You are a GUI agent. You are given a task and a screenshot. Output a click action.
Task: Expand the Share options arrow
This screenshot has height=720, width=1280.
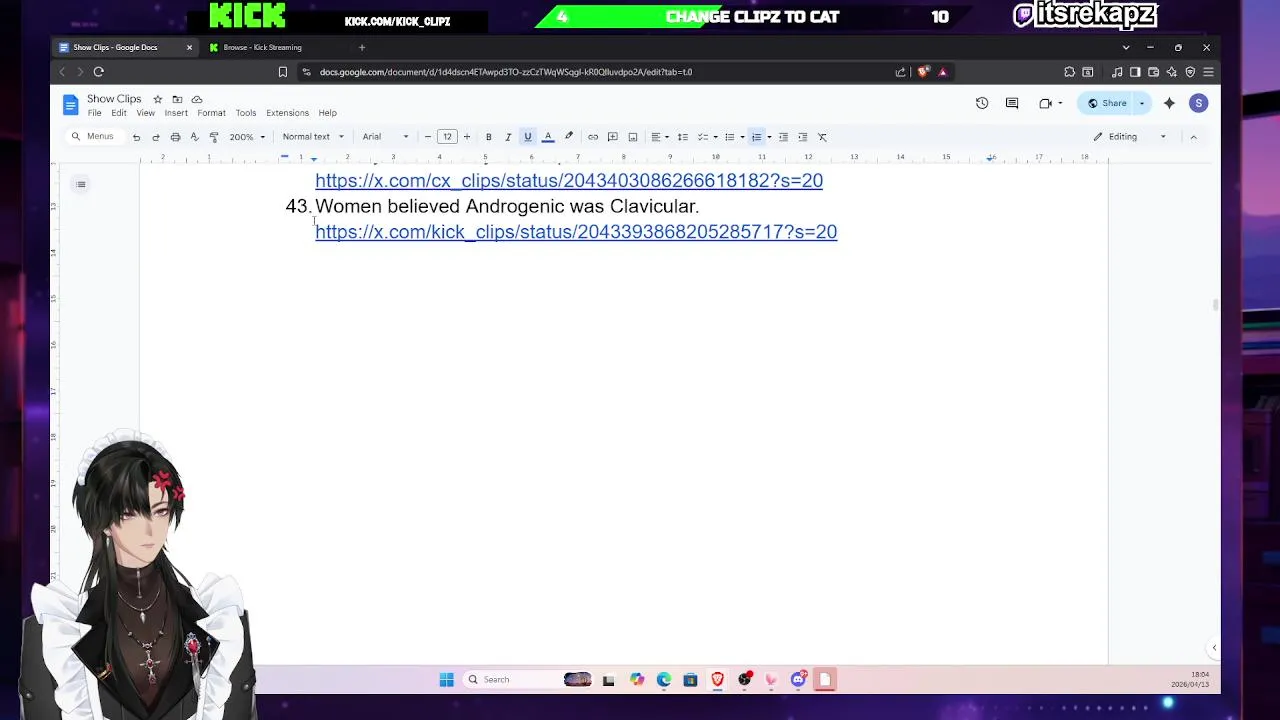1142,103
